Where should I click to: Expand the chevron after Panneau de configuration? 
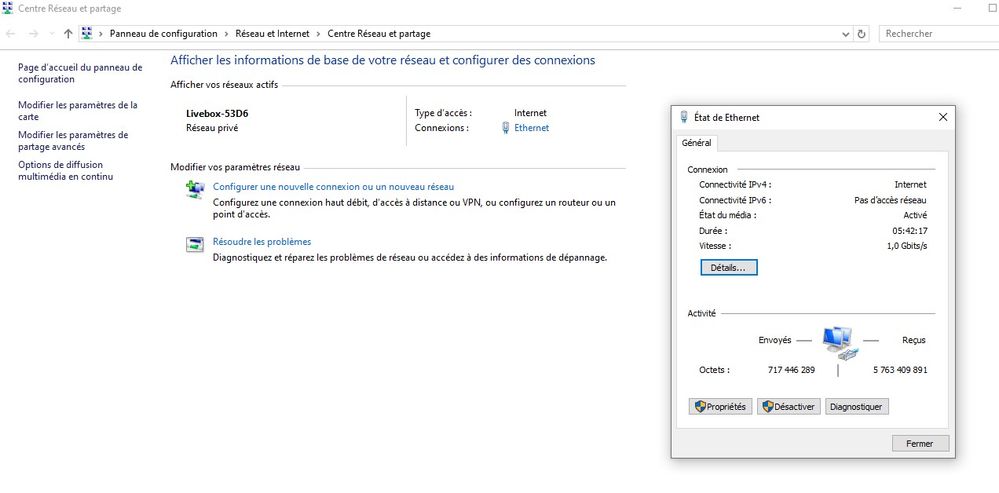226,34
